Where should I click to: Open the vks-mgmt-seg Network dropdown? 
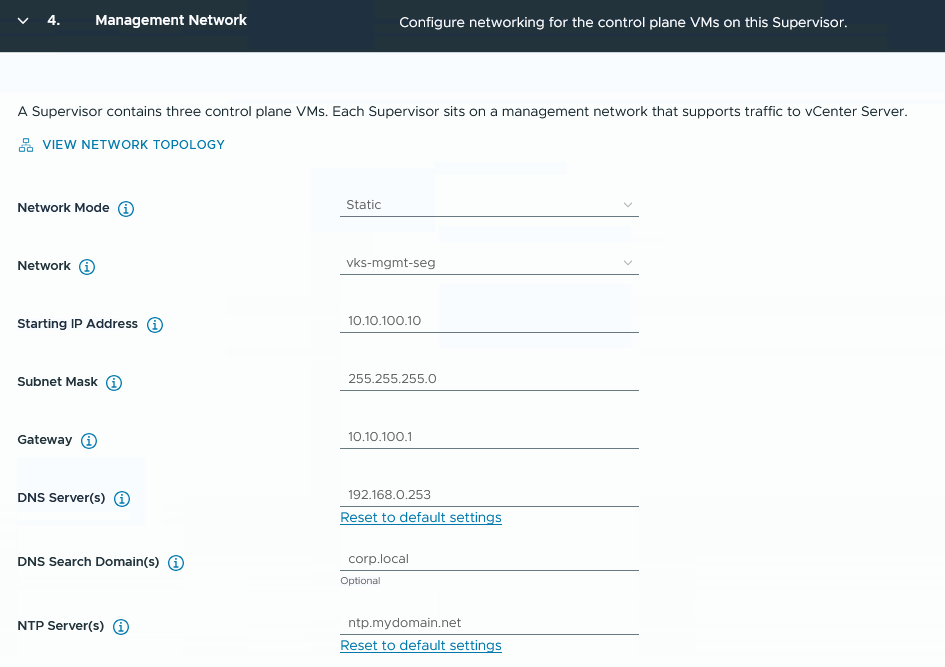pyautogui.click(x=489, y=263)
